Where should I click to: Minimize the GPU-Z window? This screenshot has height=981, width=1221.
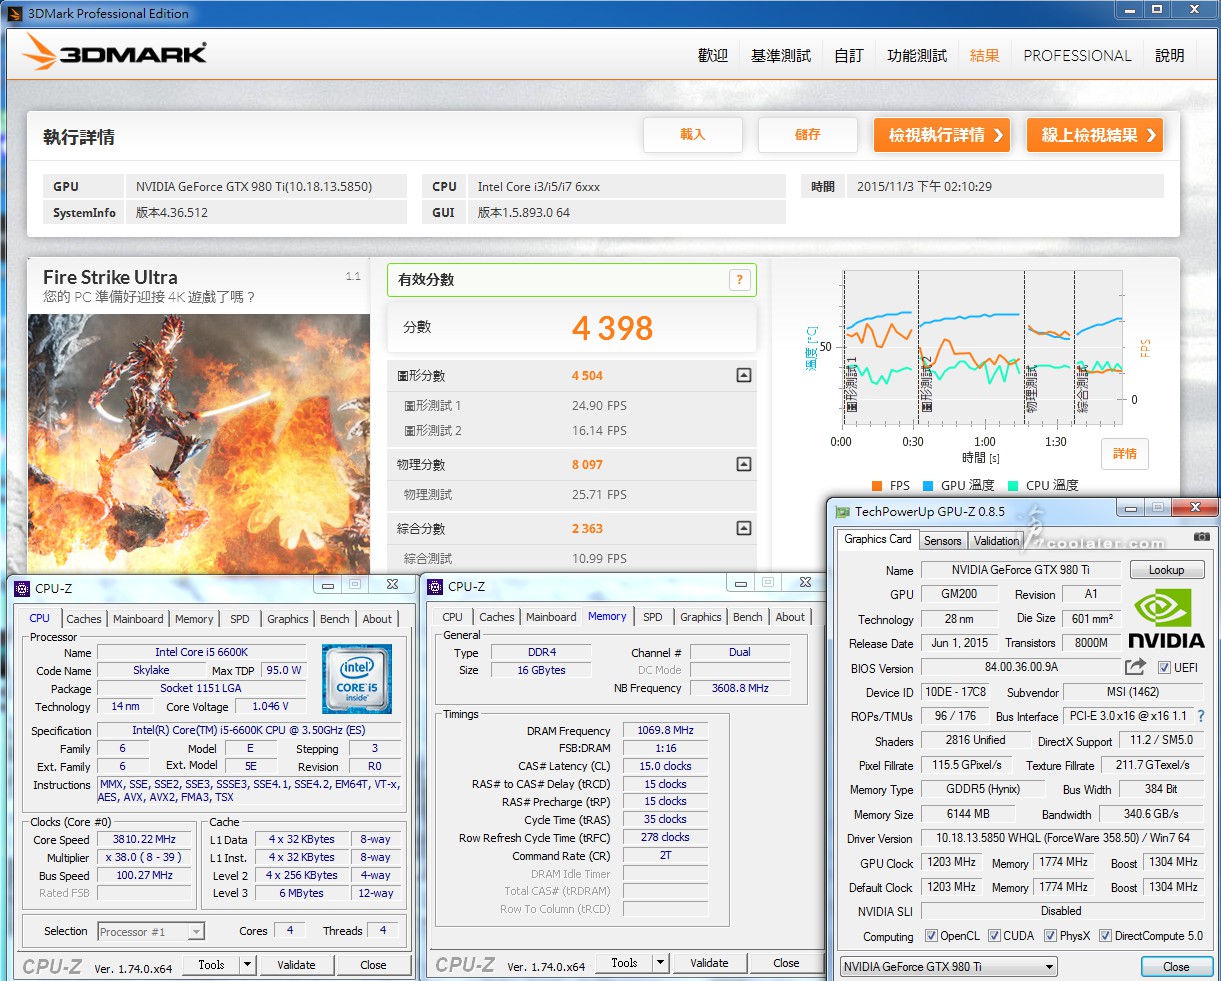(x=1131, y=508)
